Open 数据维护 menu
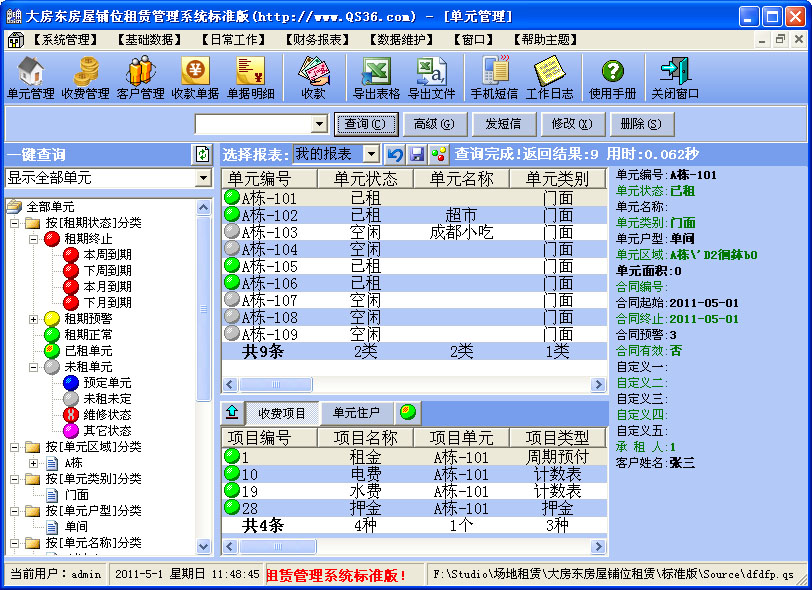 pos(401,40)
